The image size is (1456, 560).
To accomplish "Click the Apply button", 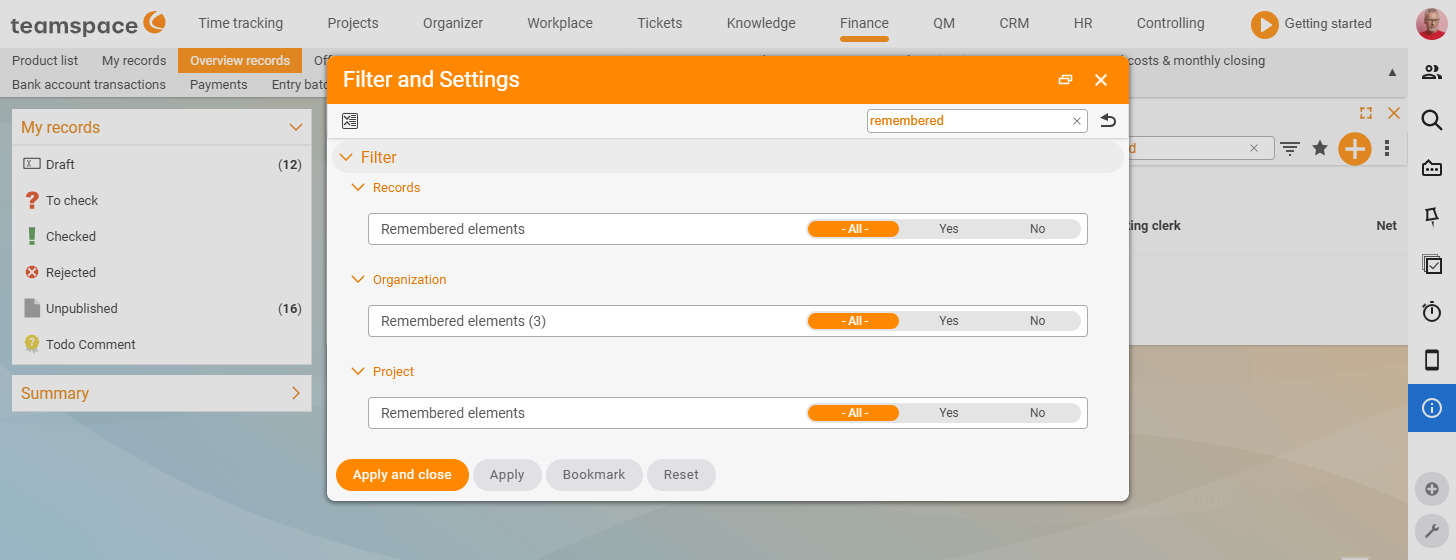I will 507,475.
